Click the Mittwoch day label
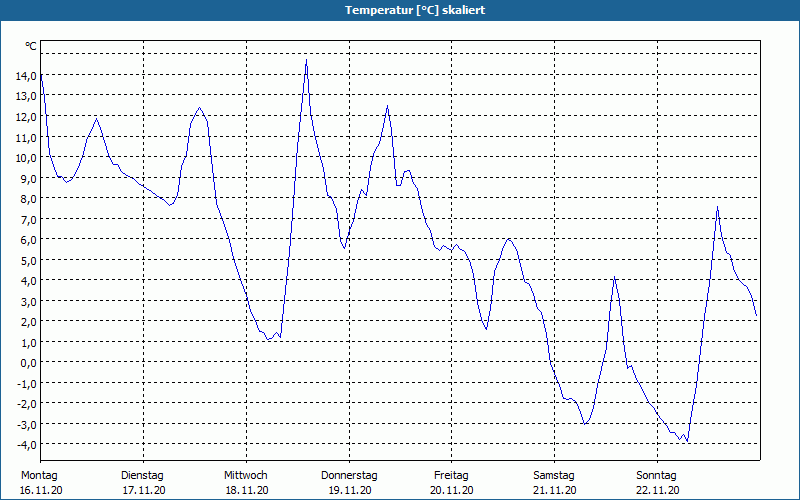The height and width of the screenshot is (500, 800). tap(246, 476)
